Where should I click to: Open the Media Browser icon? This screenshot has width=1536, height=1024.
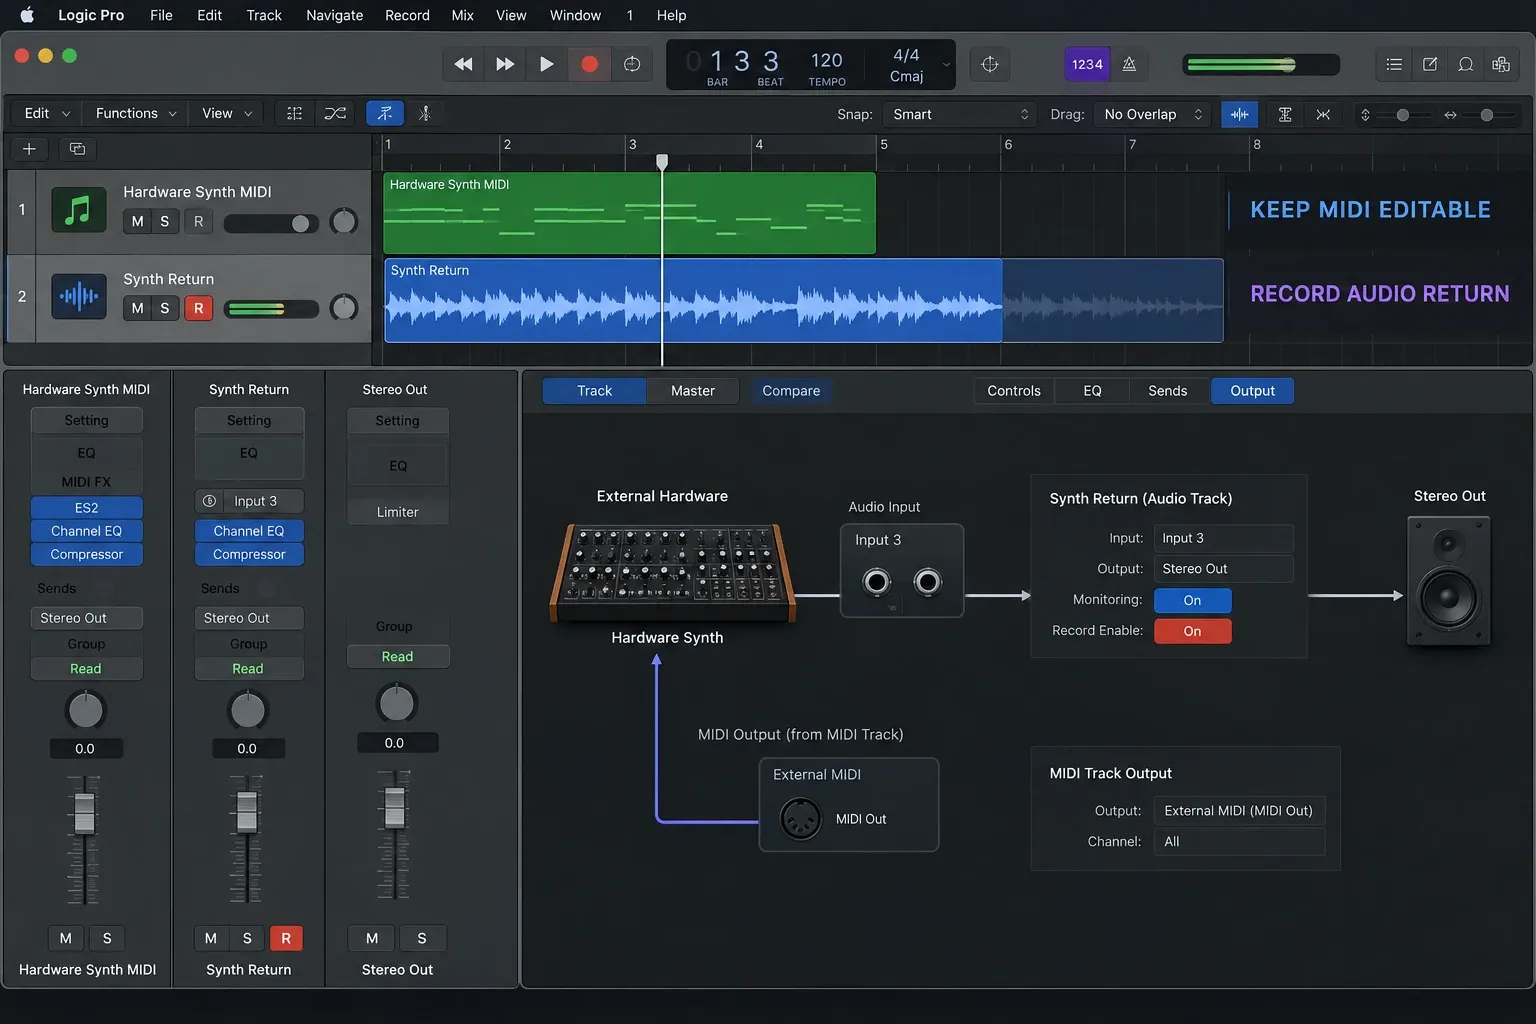pyautogui.click(x=1501, y=64)
